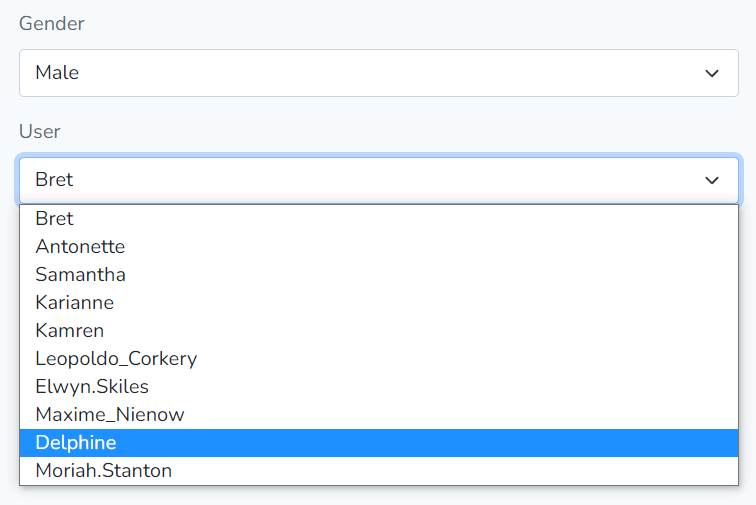
Task: Click the Gender field label
Action: click(x=52, y=24)
